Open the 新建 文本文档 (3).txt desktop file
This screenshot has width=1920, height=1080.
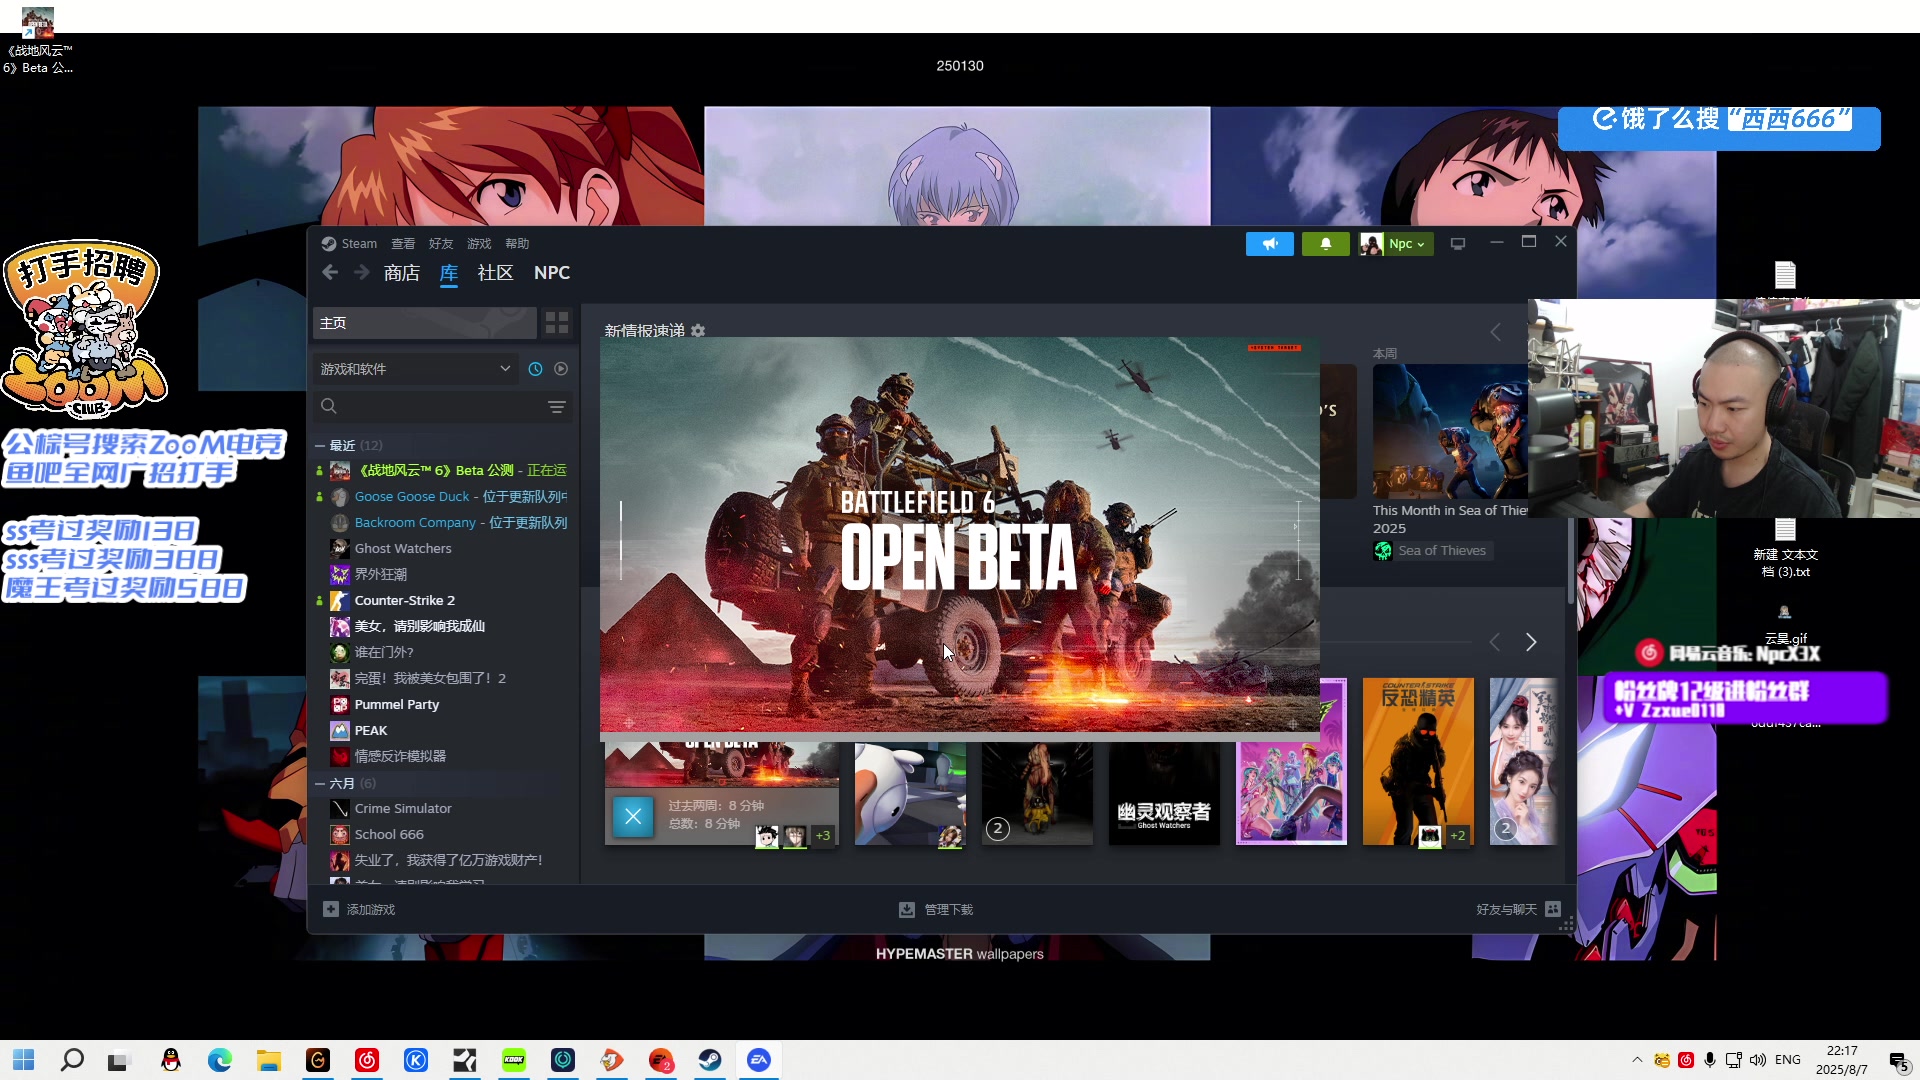[1785, 548]
